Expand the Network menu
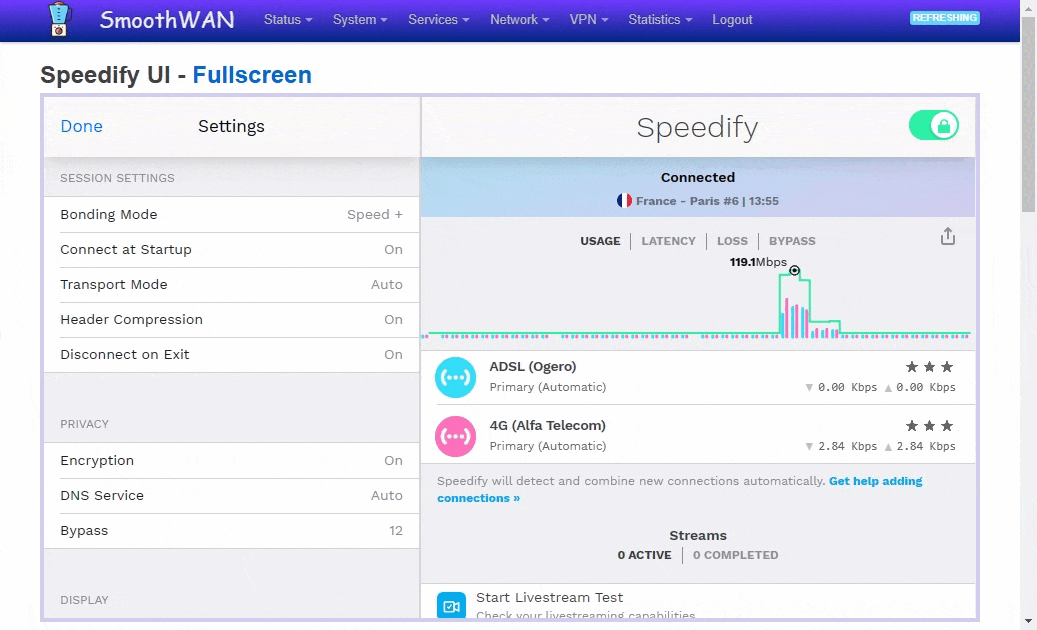This screenshot has width=1037, height=630. [519, 20]
